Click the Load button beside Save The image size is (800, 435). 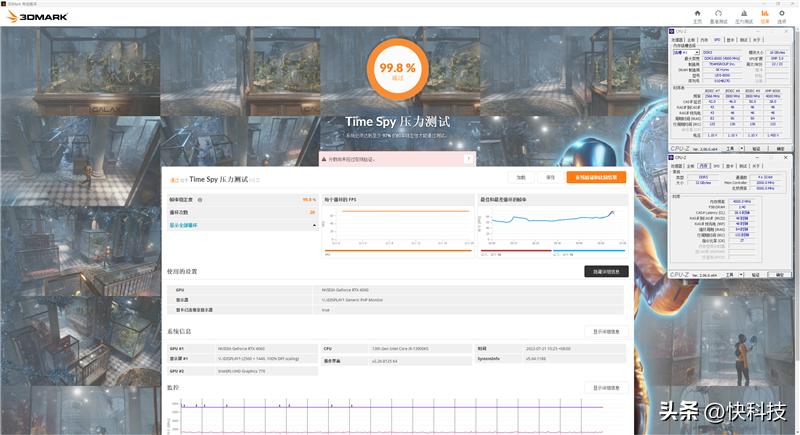[521, 177]
